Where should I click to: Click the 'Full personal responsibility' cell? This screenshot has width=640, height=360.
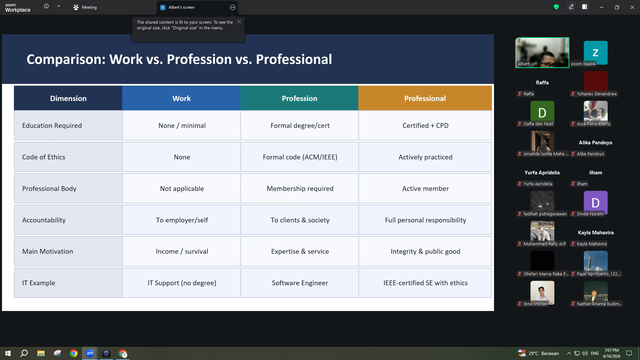[x=425, y=220]
